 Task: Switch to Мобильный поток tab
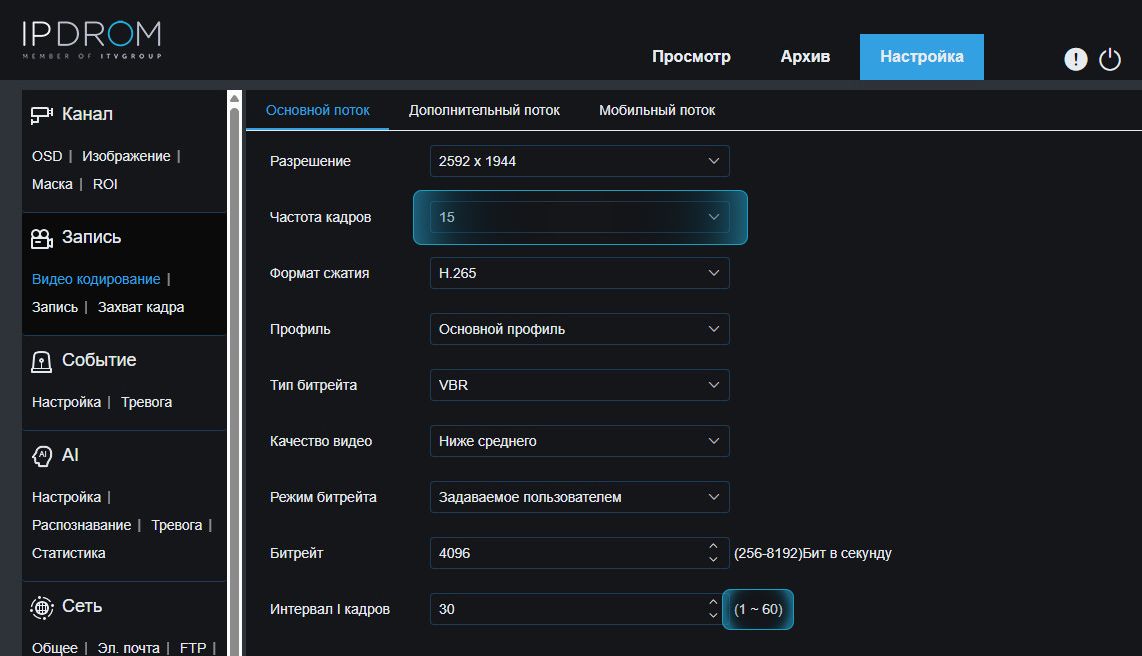pos(657,110)
